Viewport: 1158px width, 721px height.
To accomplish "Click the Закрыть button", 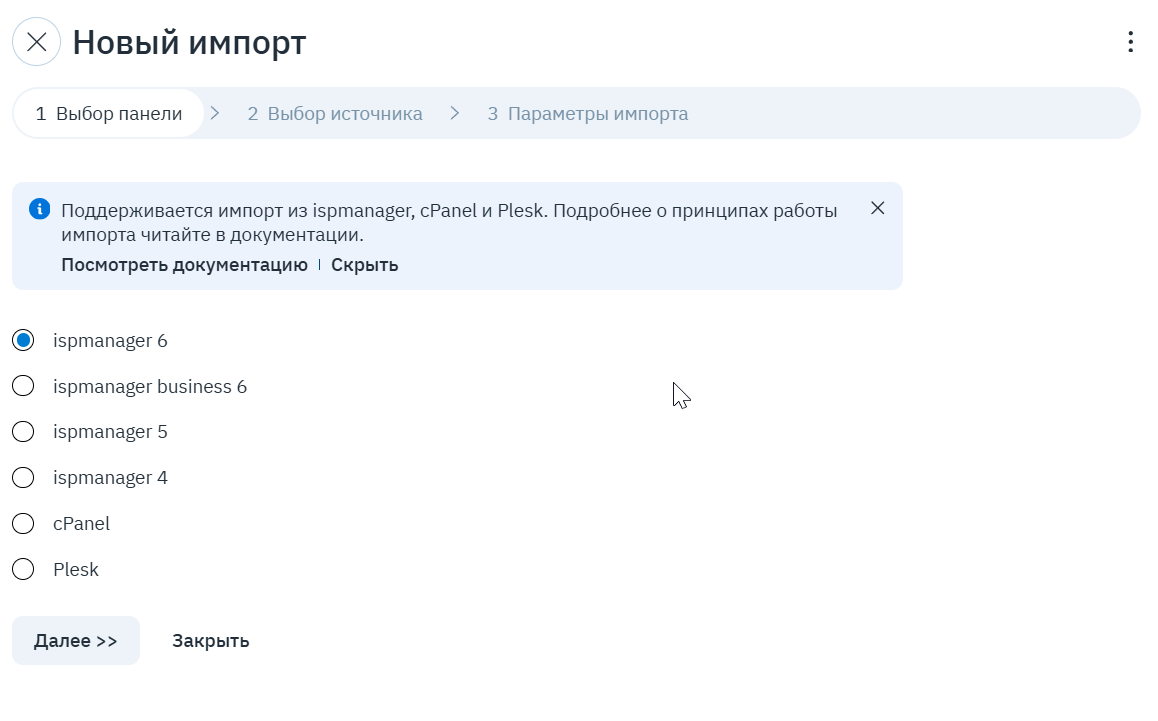I will pyautogui.click(x=210, y=640).
